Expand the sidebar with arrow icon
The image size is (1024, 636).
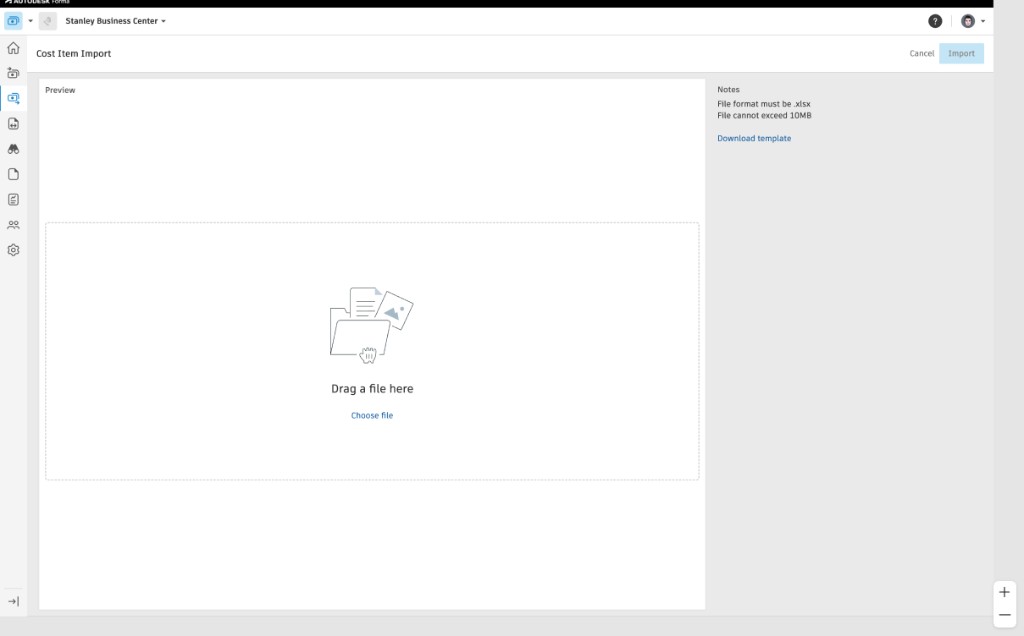pyautogui.click(x=13, y=601)
